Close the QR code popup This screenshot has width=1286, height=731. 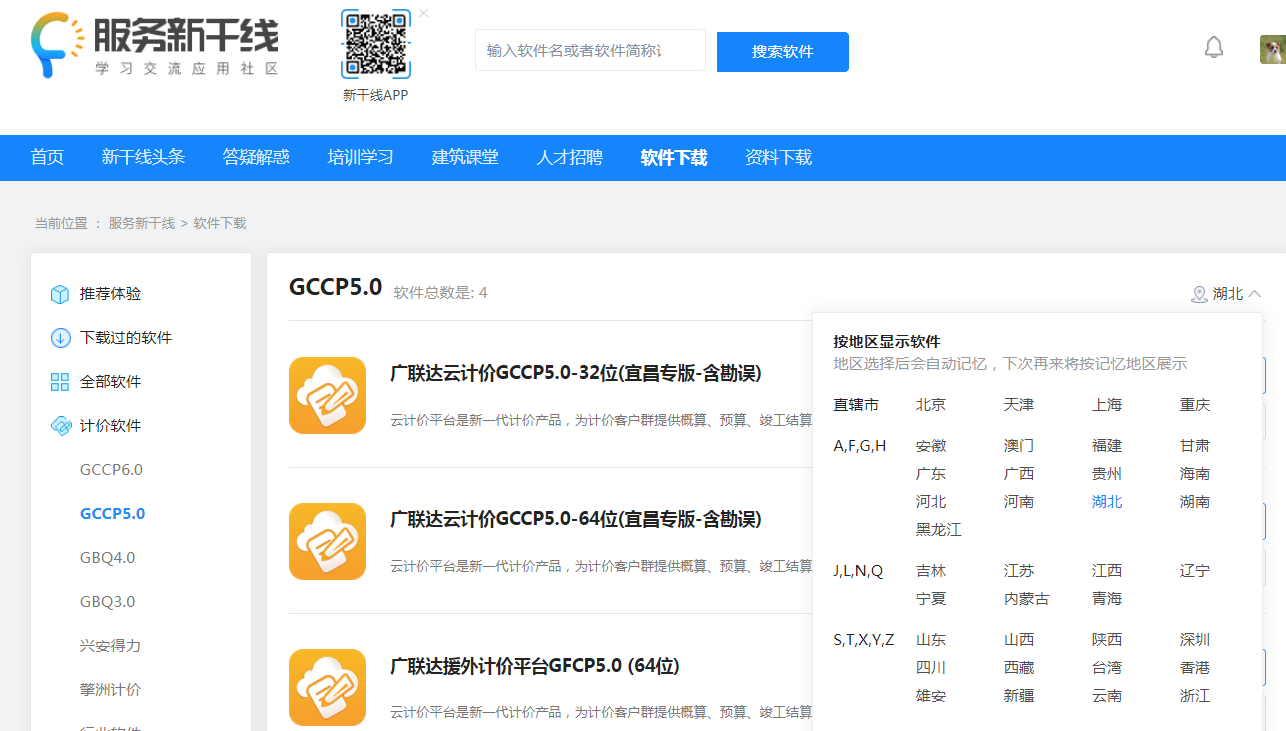click(x=423, y=13)
